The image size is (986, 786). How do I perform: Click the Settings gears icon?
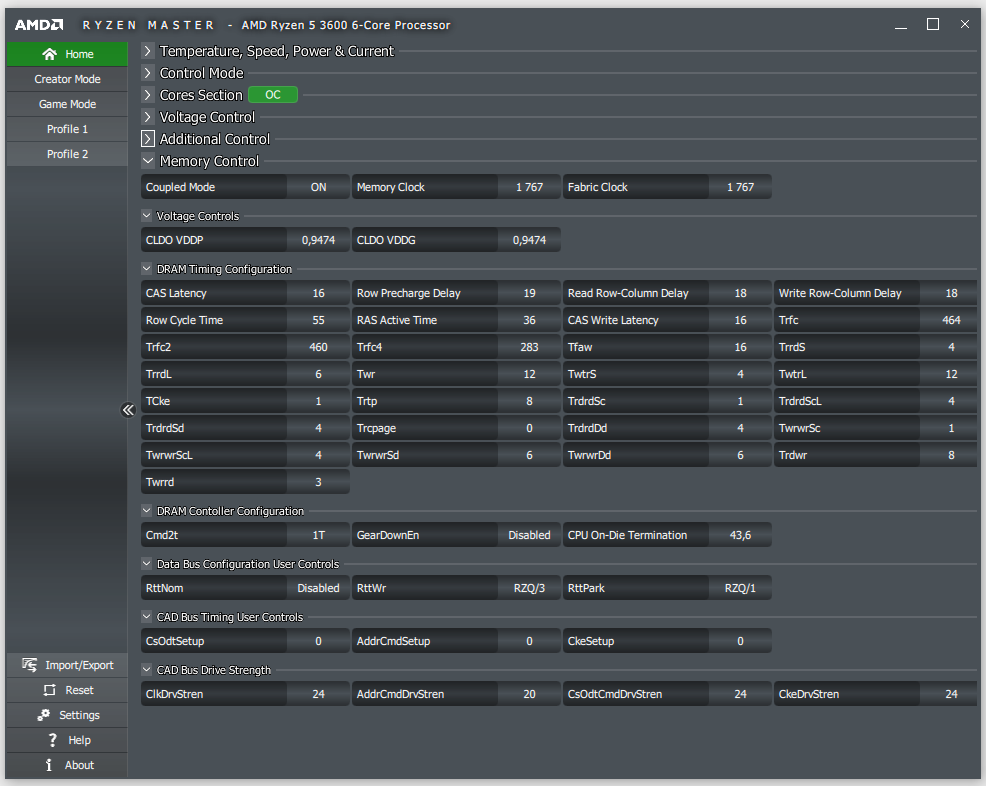tap(43, 715)
